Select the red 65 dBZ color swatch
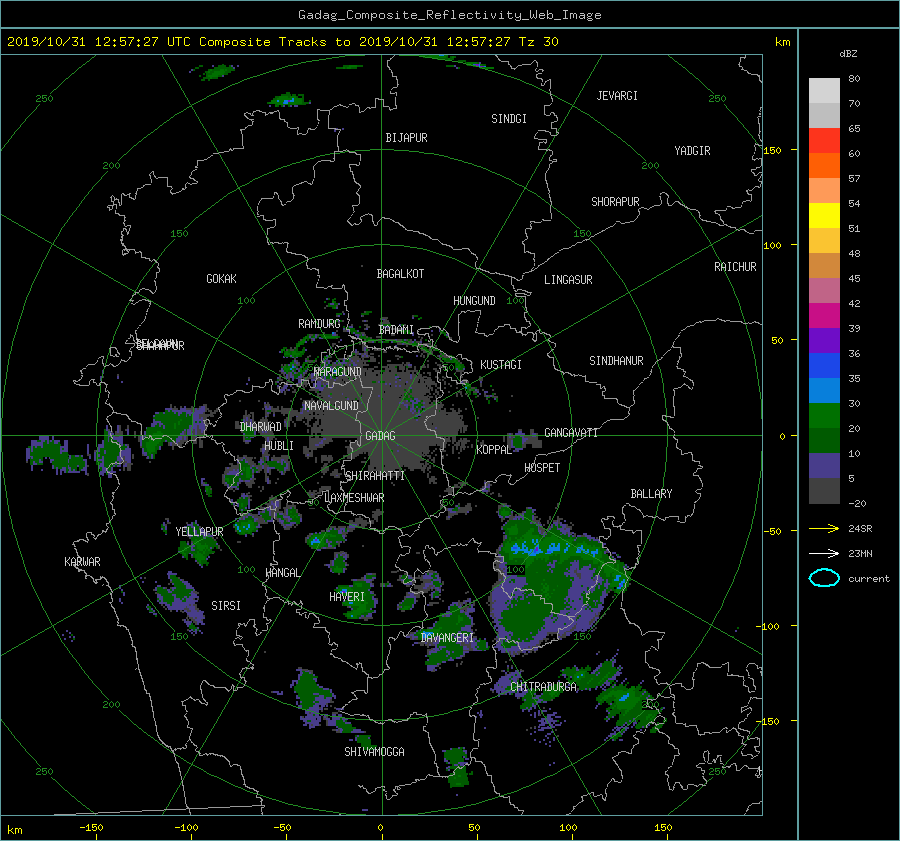 pos(824,140)
